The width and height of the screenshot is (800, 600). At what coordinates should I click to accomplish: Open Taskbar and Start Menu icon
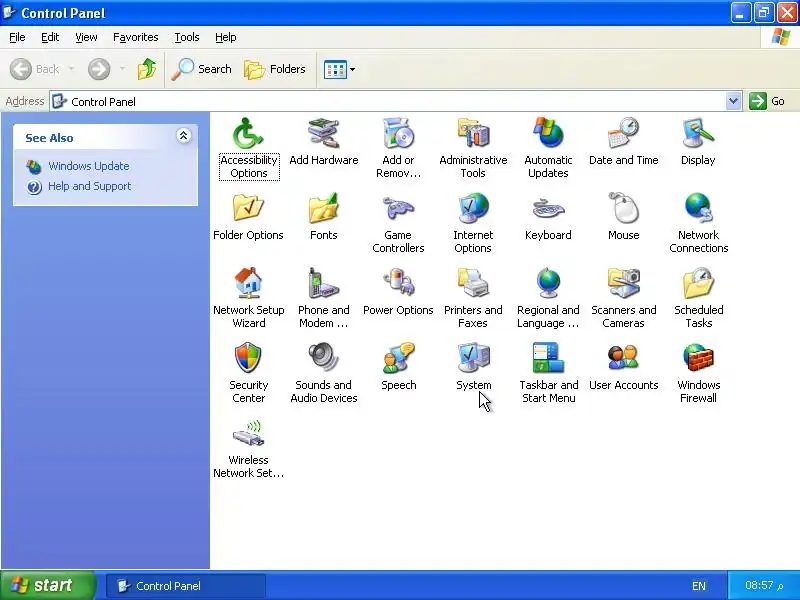pyautogui.click(x=548, y=358)
